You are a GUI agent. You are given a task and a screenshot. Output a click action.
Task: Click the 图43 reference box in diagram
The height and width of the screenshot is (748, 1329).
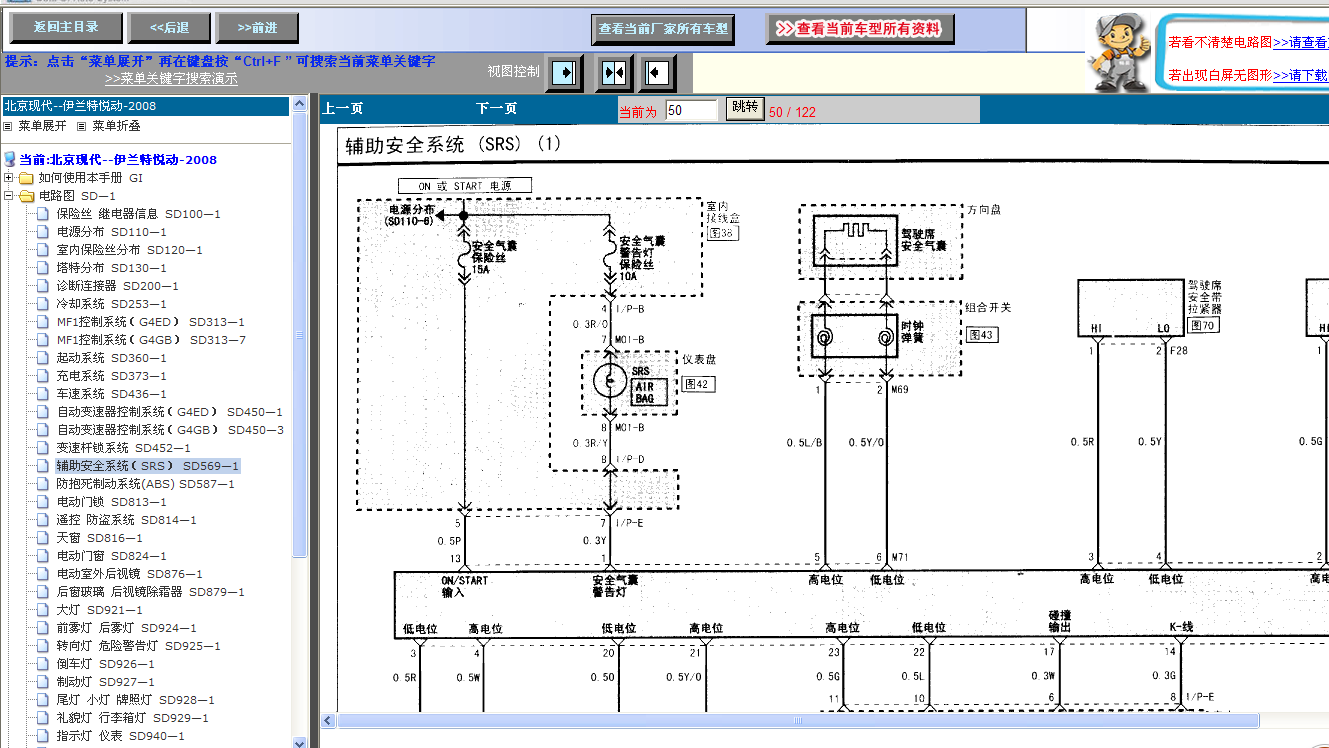coord(981,335)
